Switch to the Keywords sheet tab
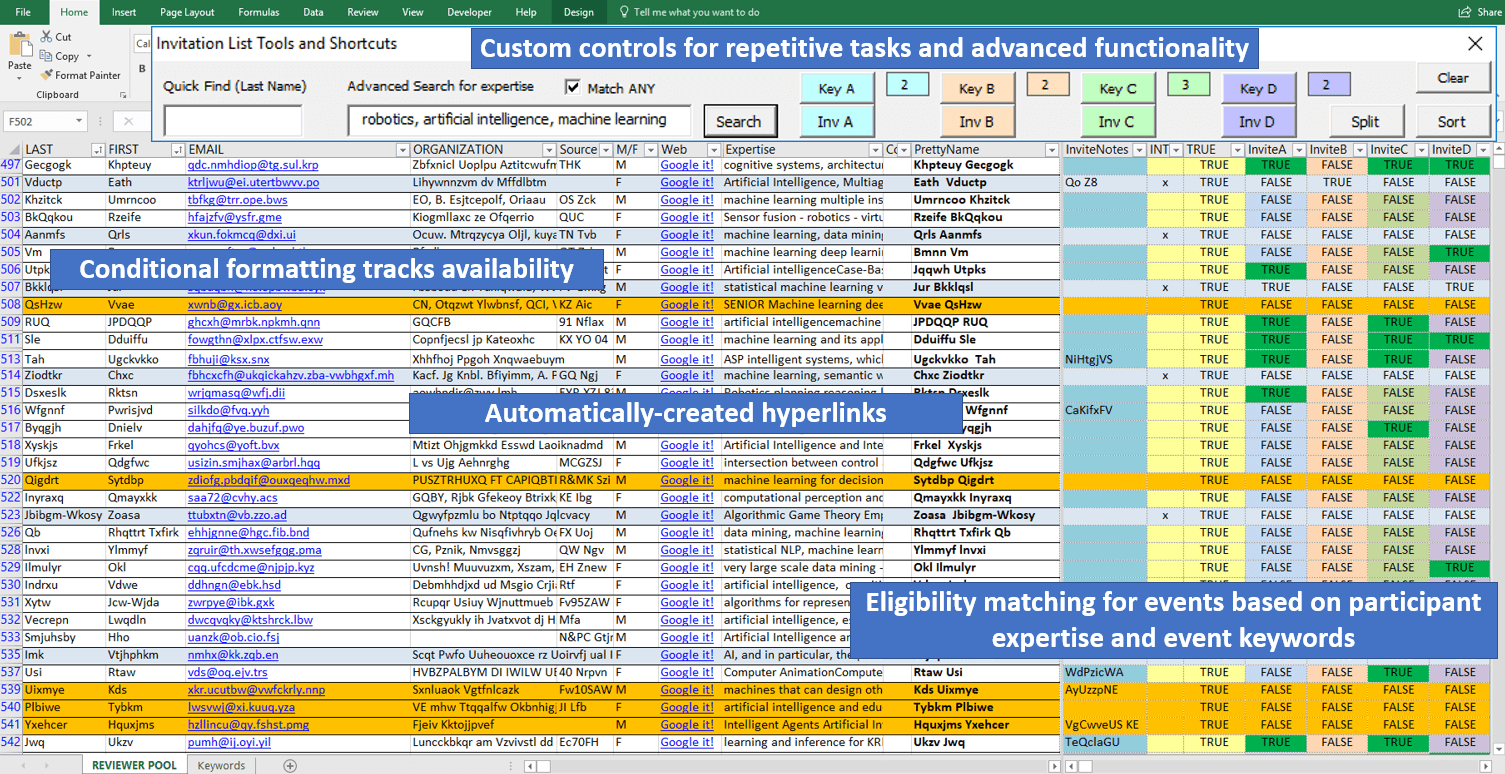 [221, 766]
